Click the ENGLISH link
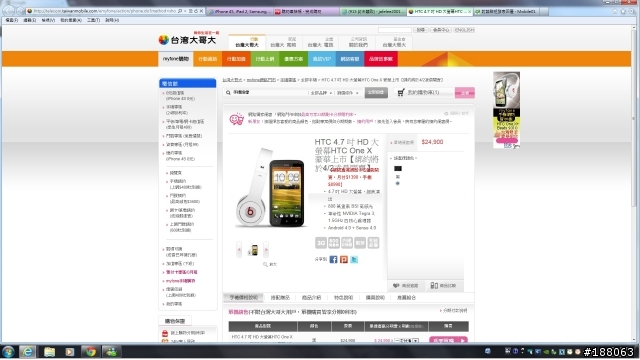Viewport: 640px width, 360px height. point(464,30)
